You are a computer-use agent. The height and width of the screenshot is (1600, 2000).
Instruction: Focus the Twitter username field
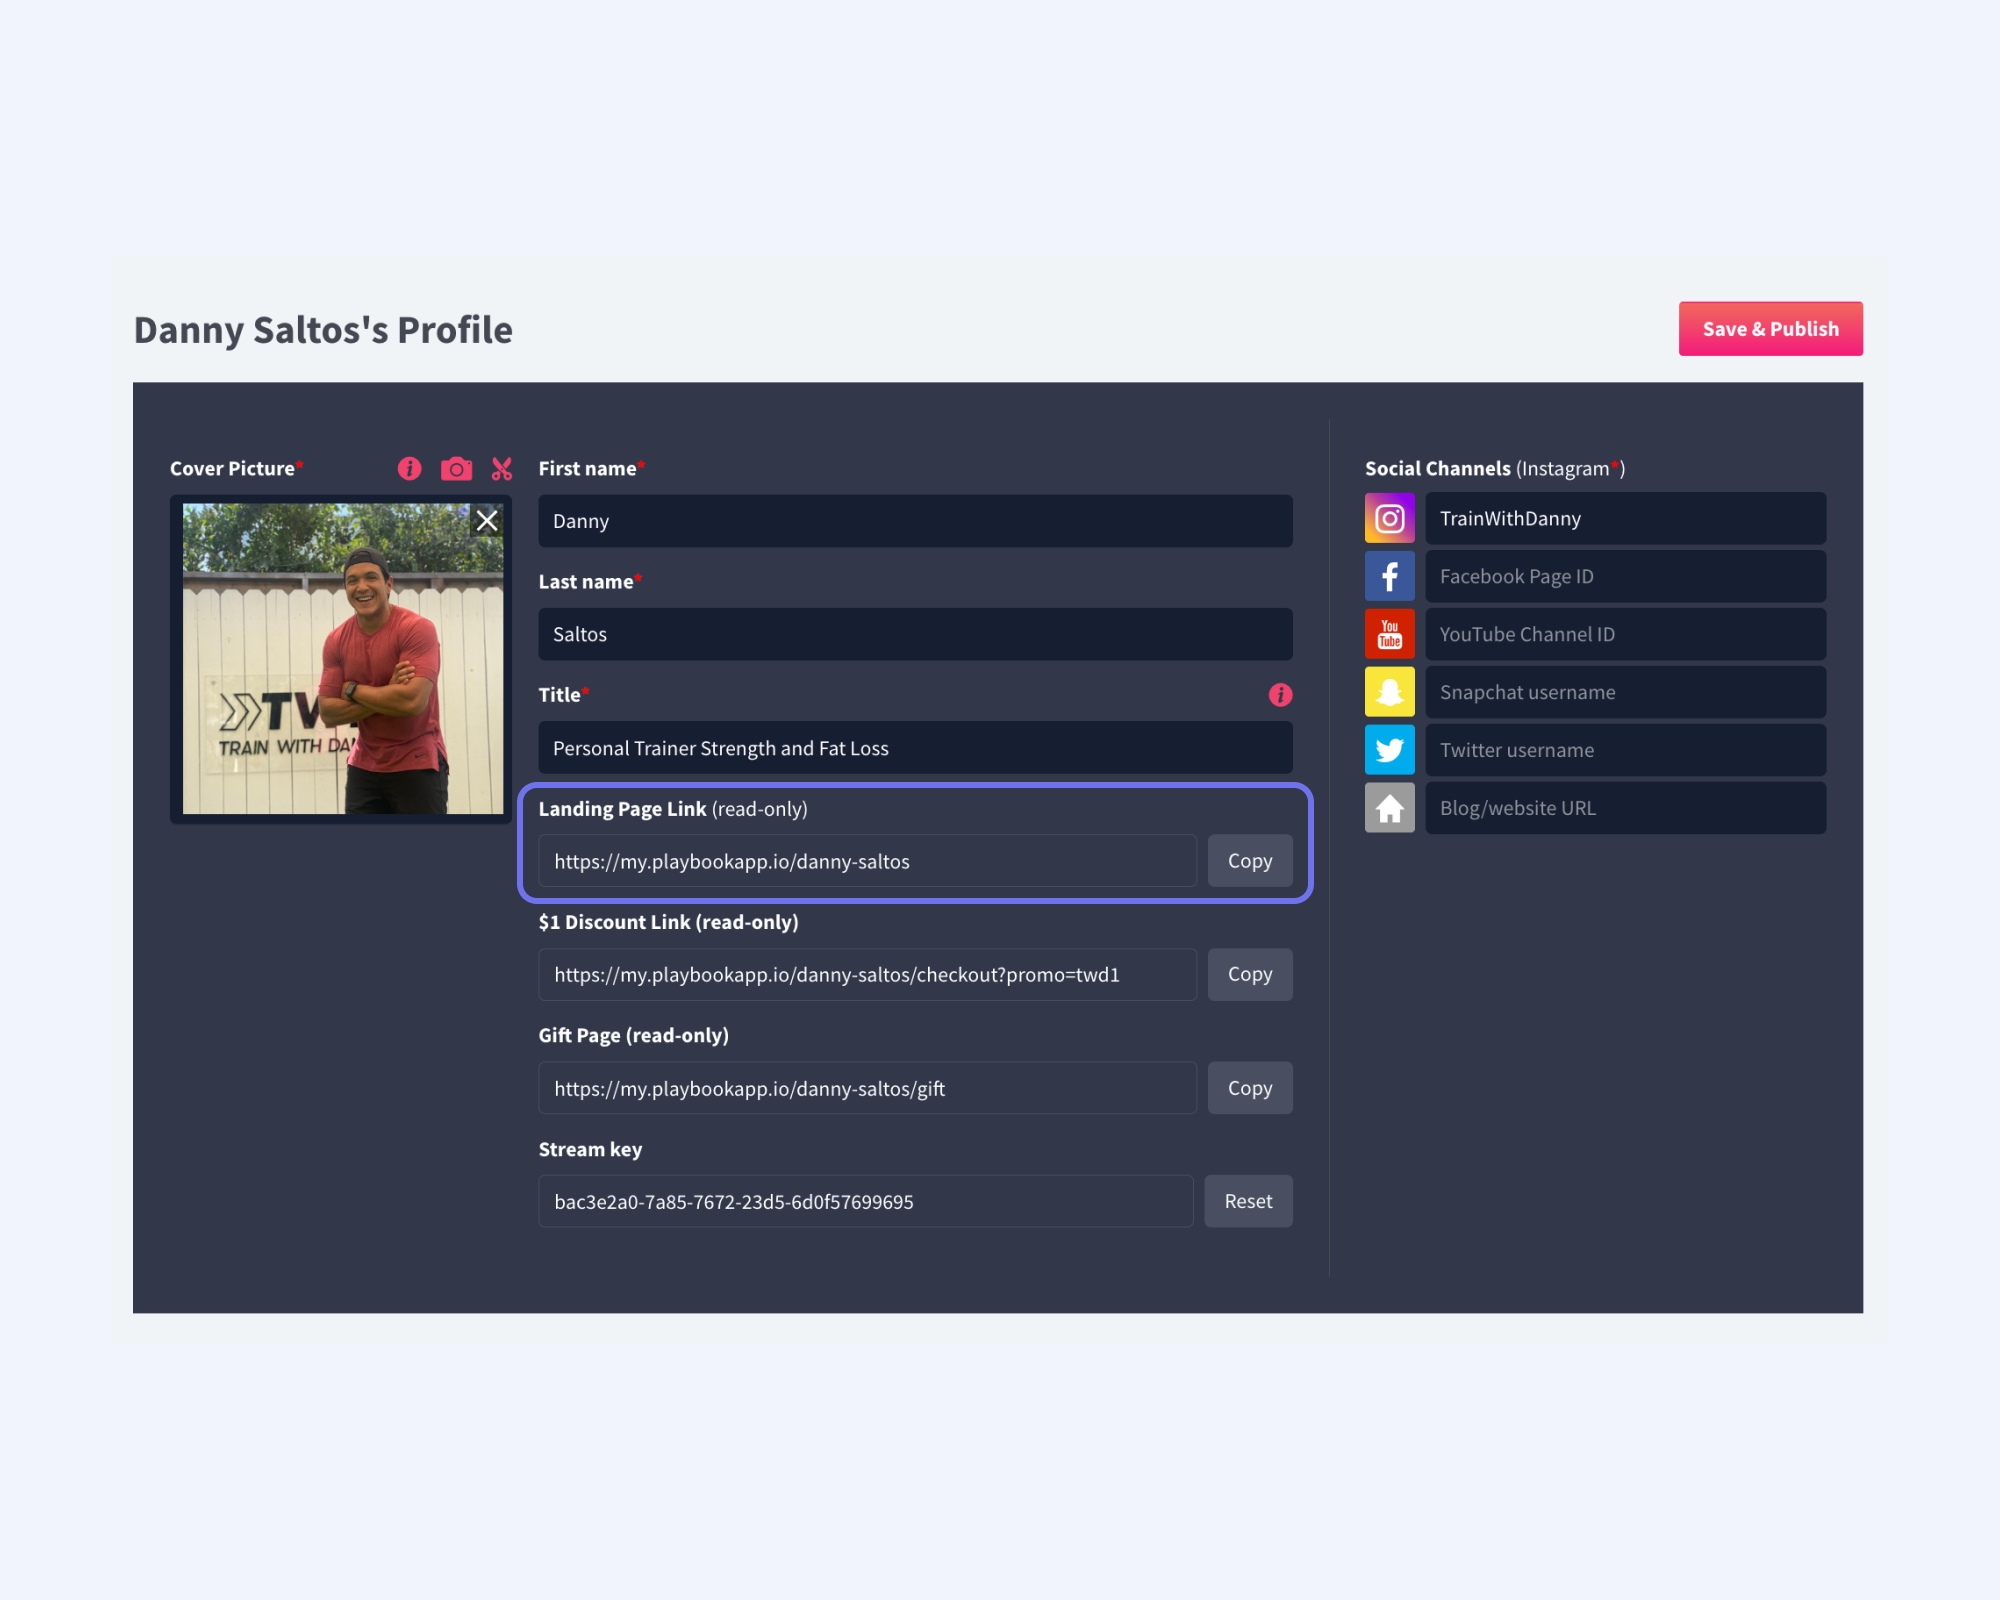1625,750
